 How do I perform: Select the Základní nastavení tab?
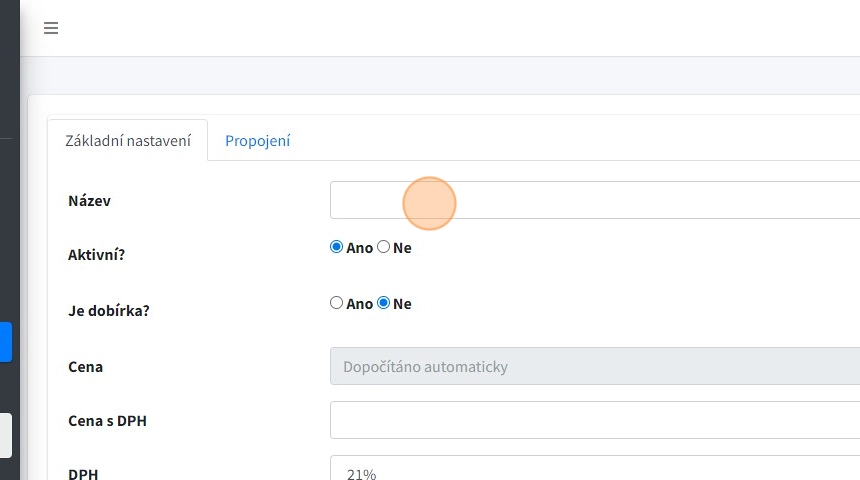pyautogui.click(x=128, y=141)
